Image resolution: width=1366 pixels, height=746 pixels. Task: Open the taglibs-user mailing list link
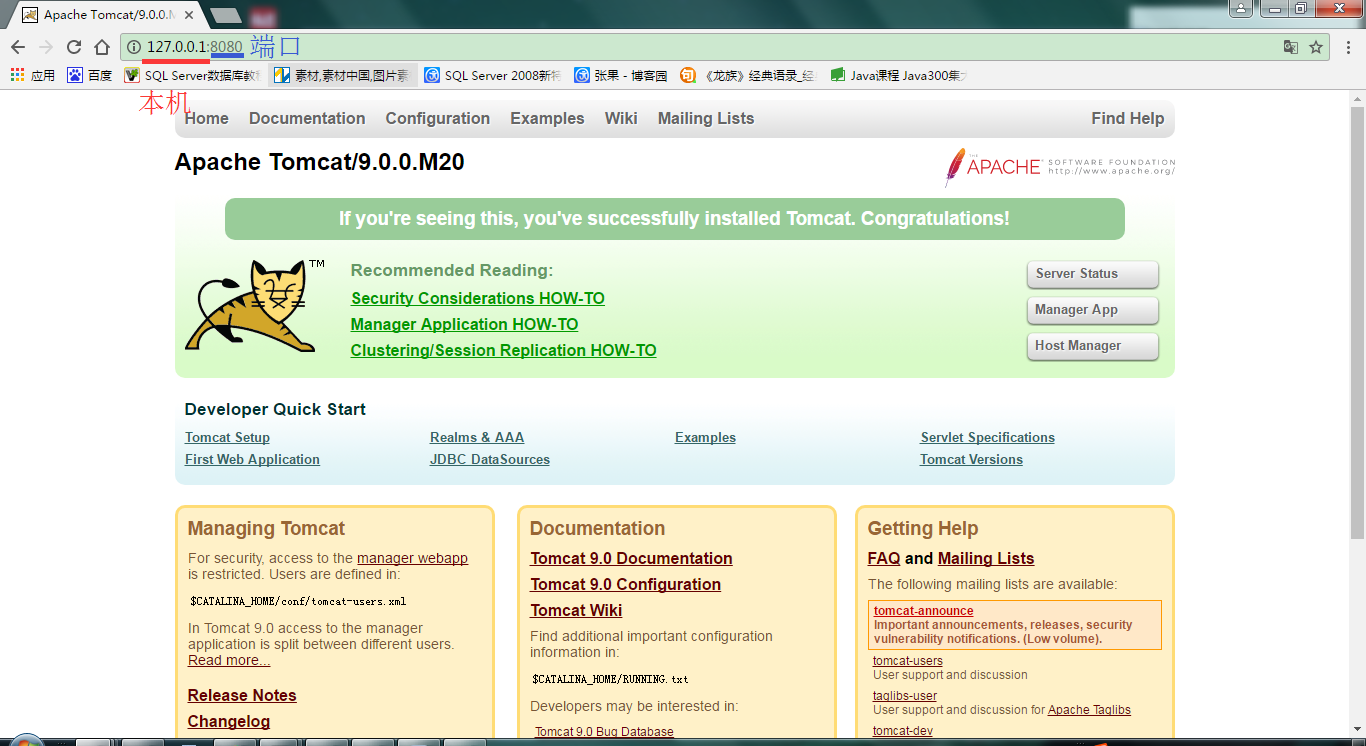click(905, 696)
